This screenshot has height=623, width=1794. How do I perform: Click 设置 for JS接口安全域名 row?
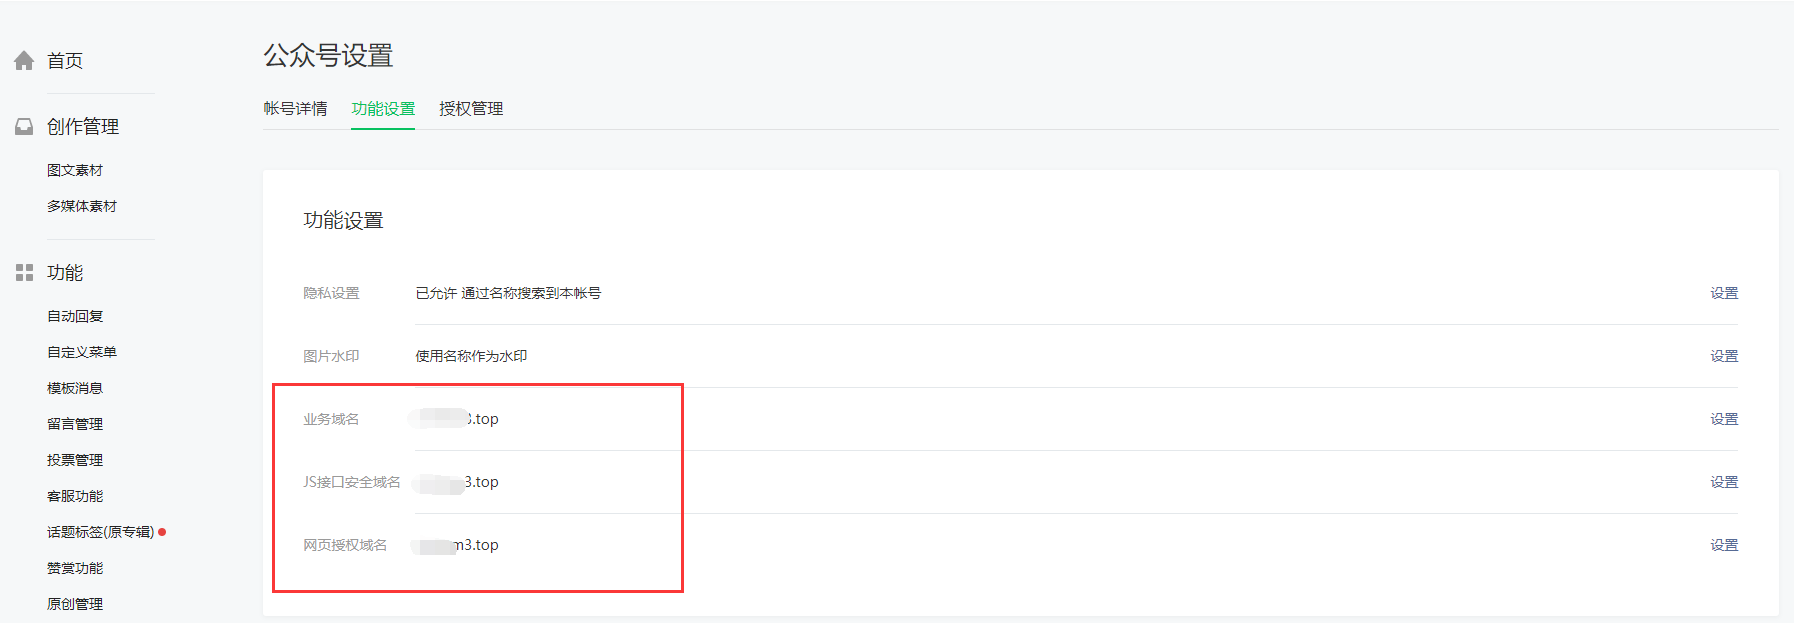[1724, 482]
